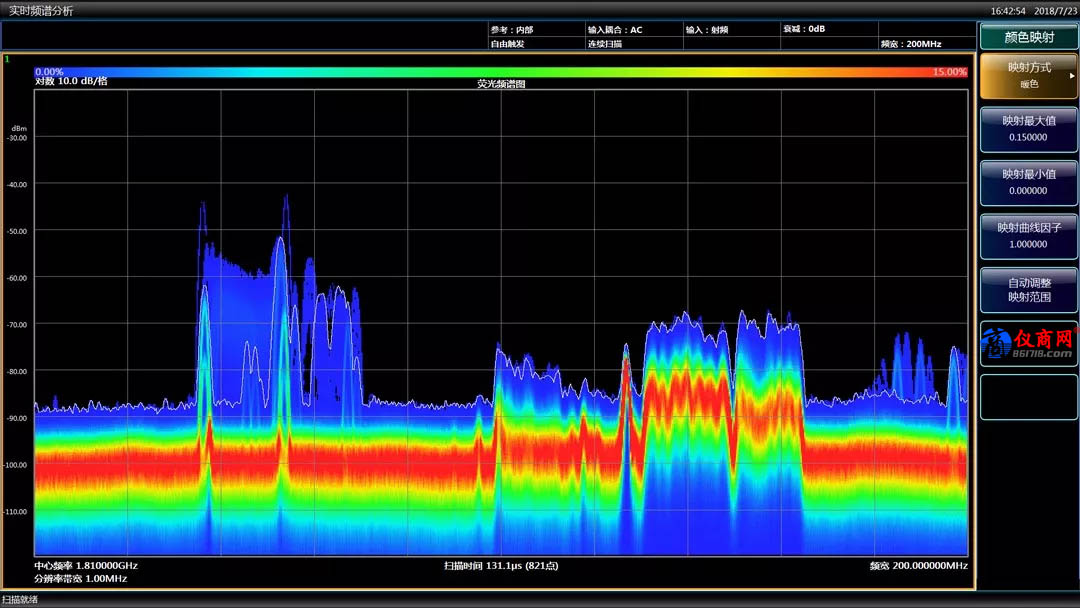Click the 衰减:0dB status cell

[804, 29]
